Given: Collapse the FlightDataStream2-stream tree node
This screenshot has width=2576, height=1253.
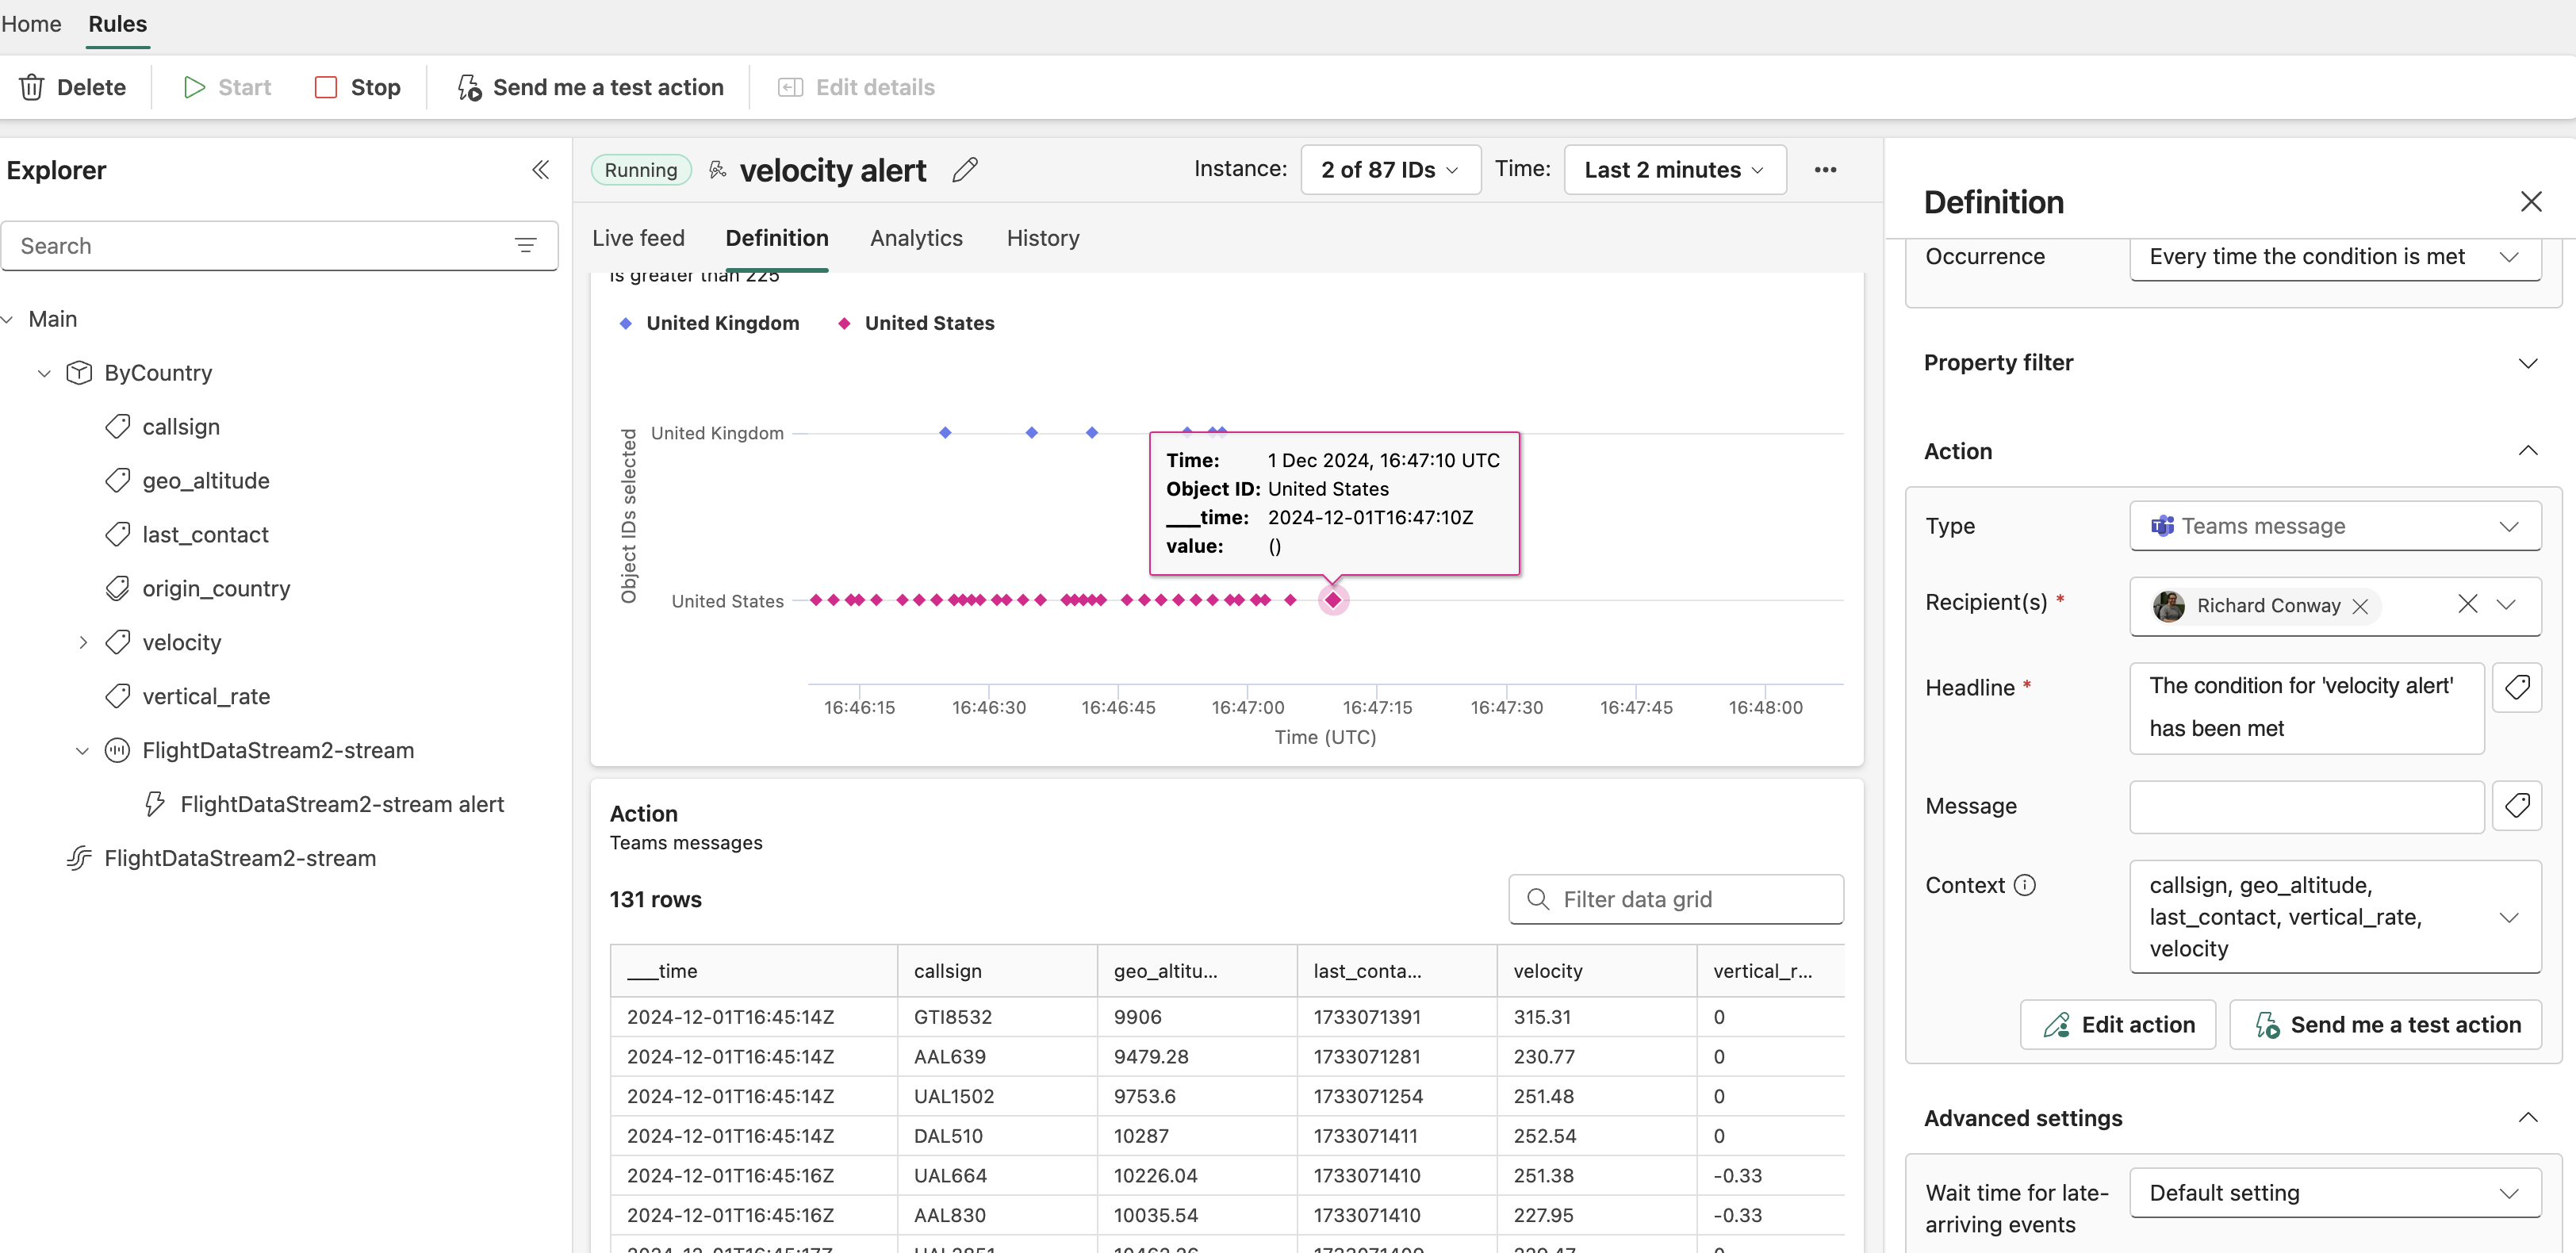Looking at the screenshot, I should pos(83,750).
